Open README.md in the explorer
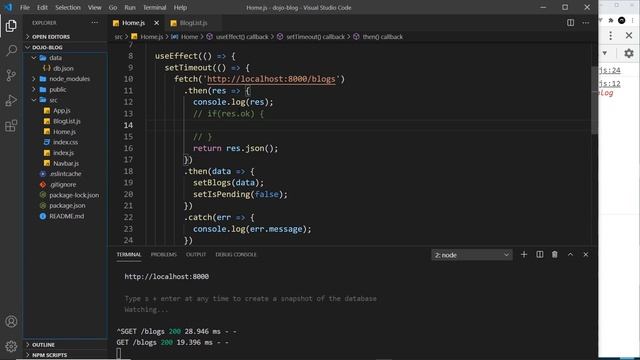 [x=67, y=216]
